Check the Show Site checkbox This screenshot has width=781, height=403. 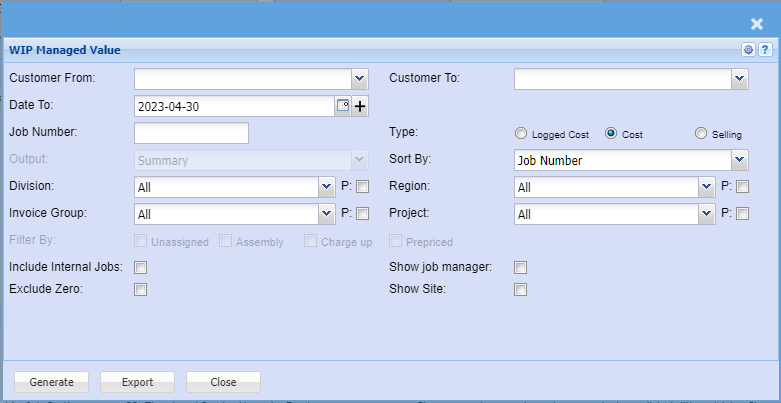coord(520,289)
